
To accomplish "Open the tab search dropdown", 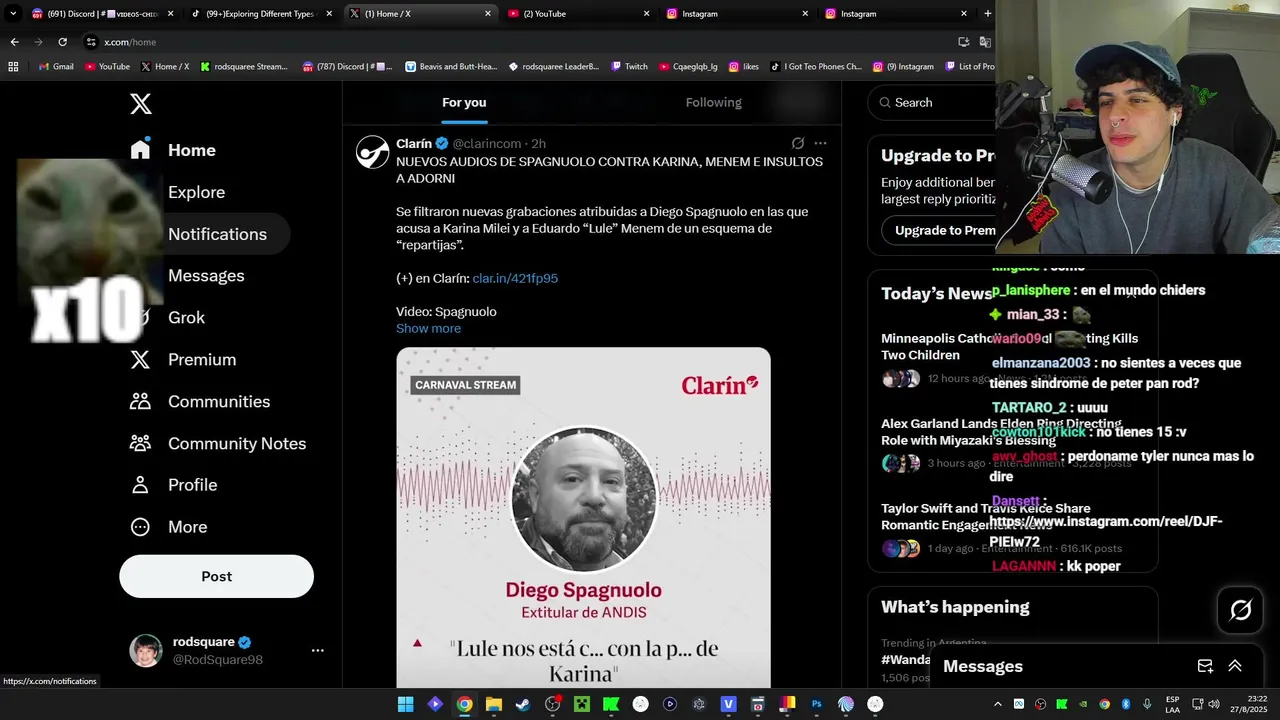I will click(x=12, y=14).
